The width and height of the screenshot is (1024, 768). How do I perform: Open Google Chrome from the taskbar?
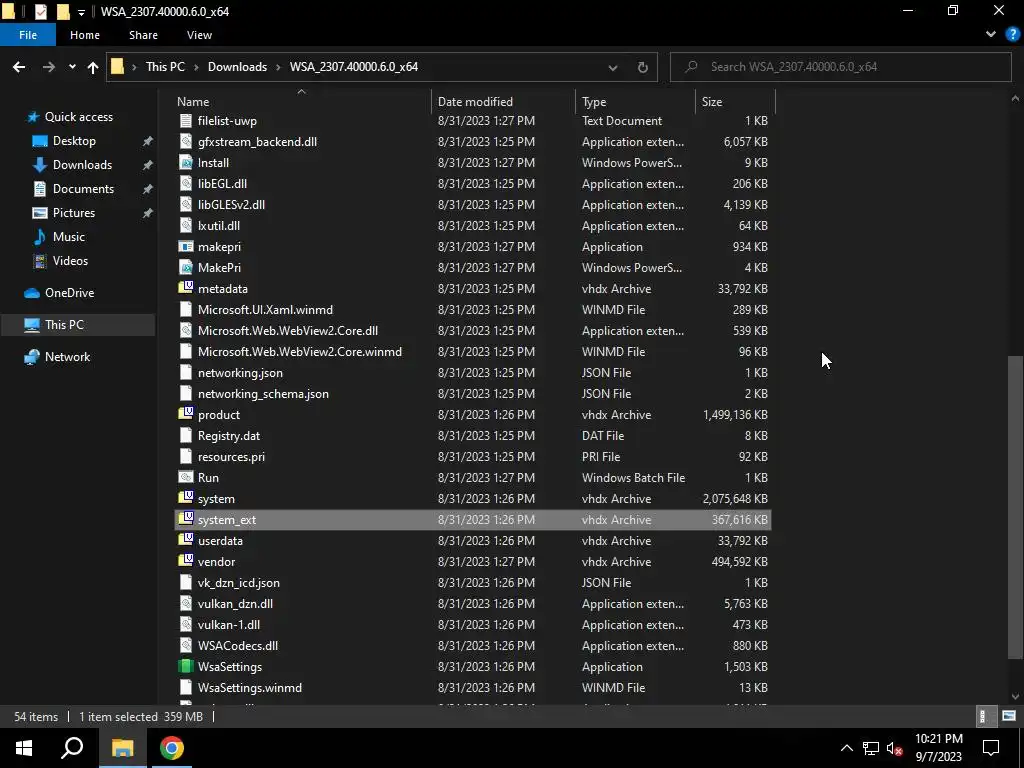pos(172,748)
